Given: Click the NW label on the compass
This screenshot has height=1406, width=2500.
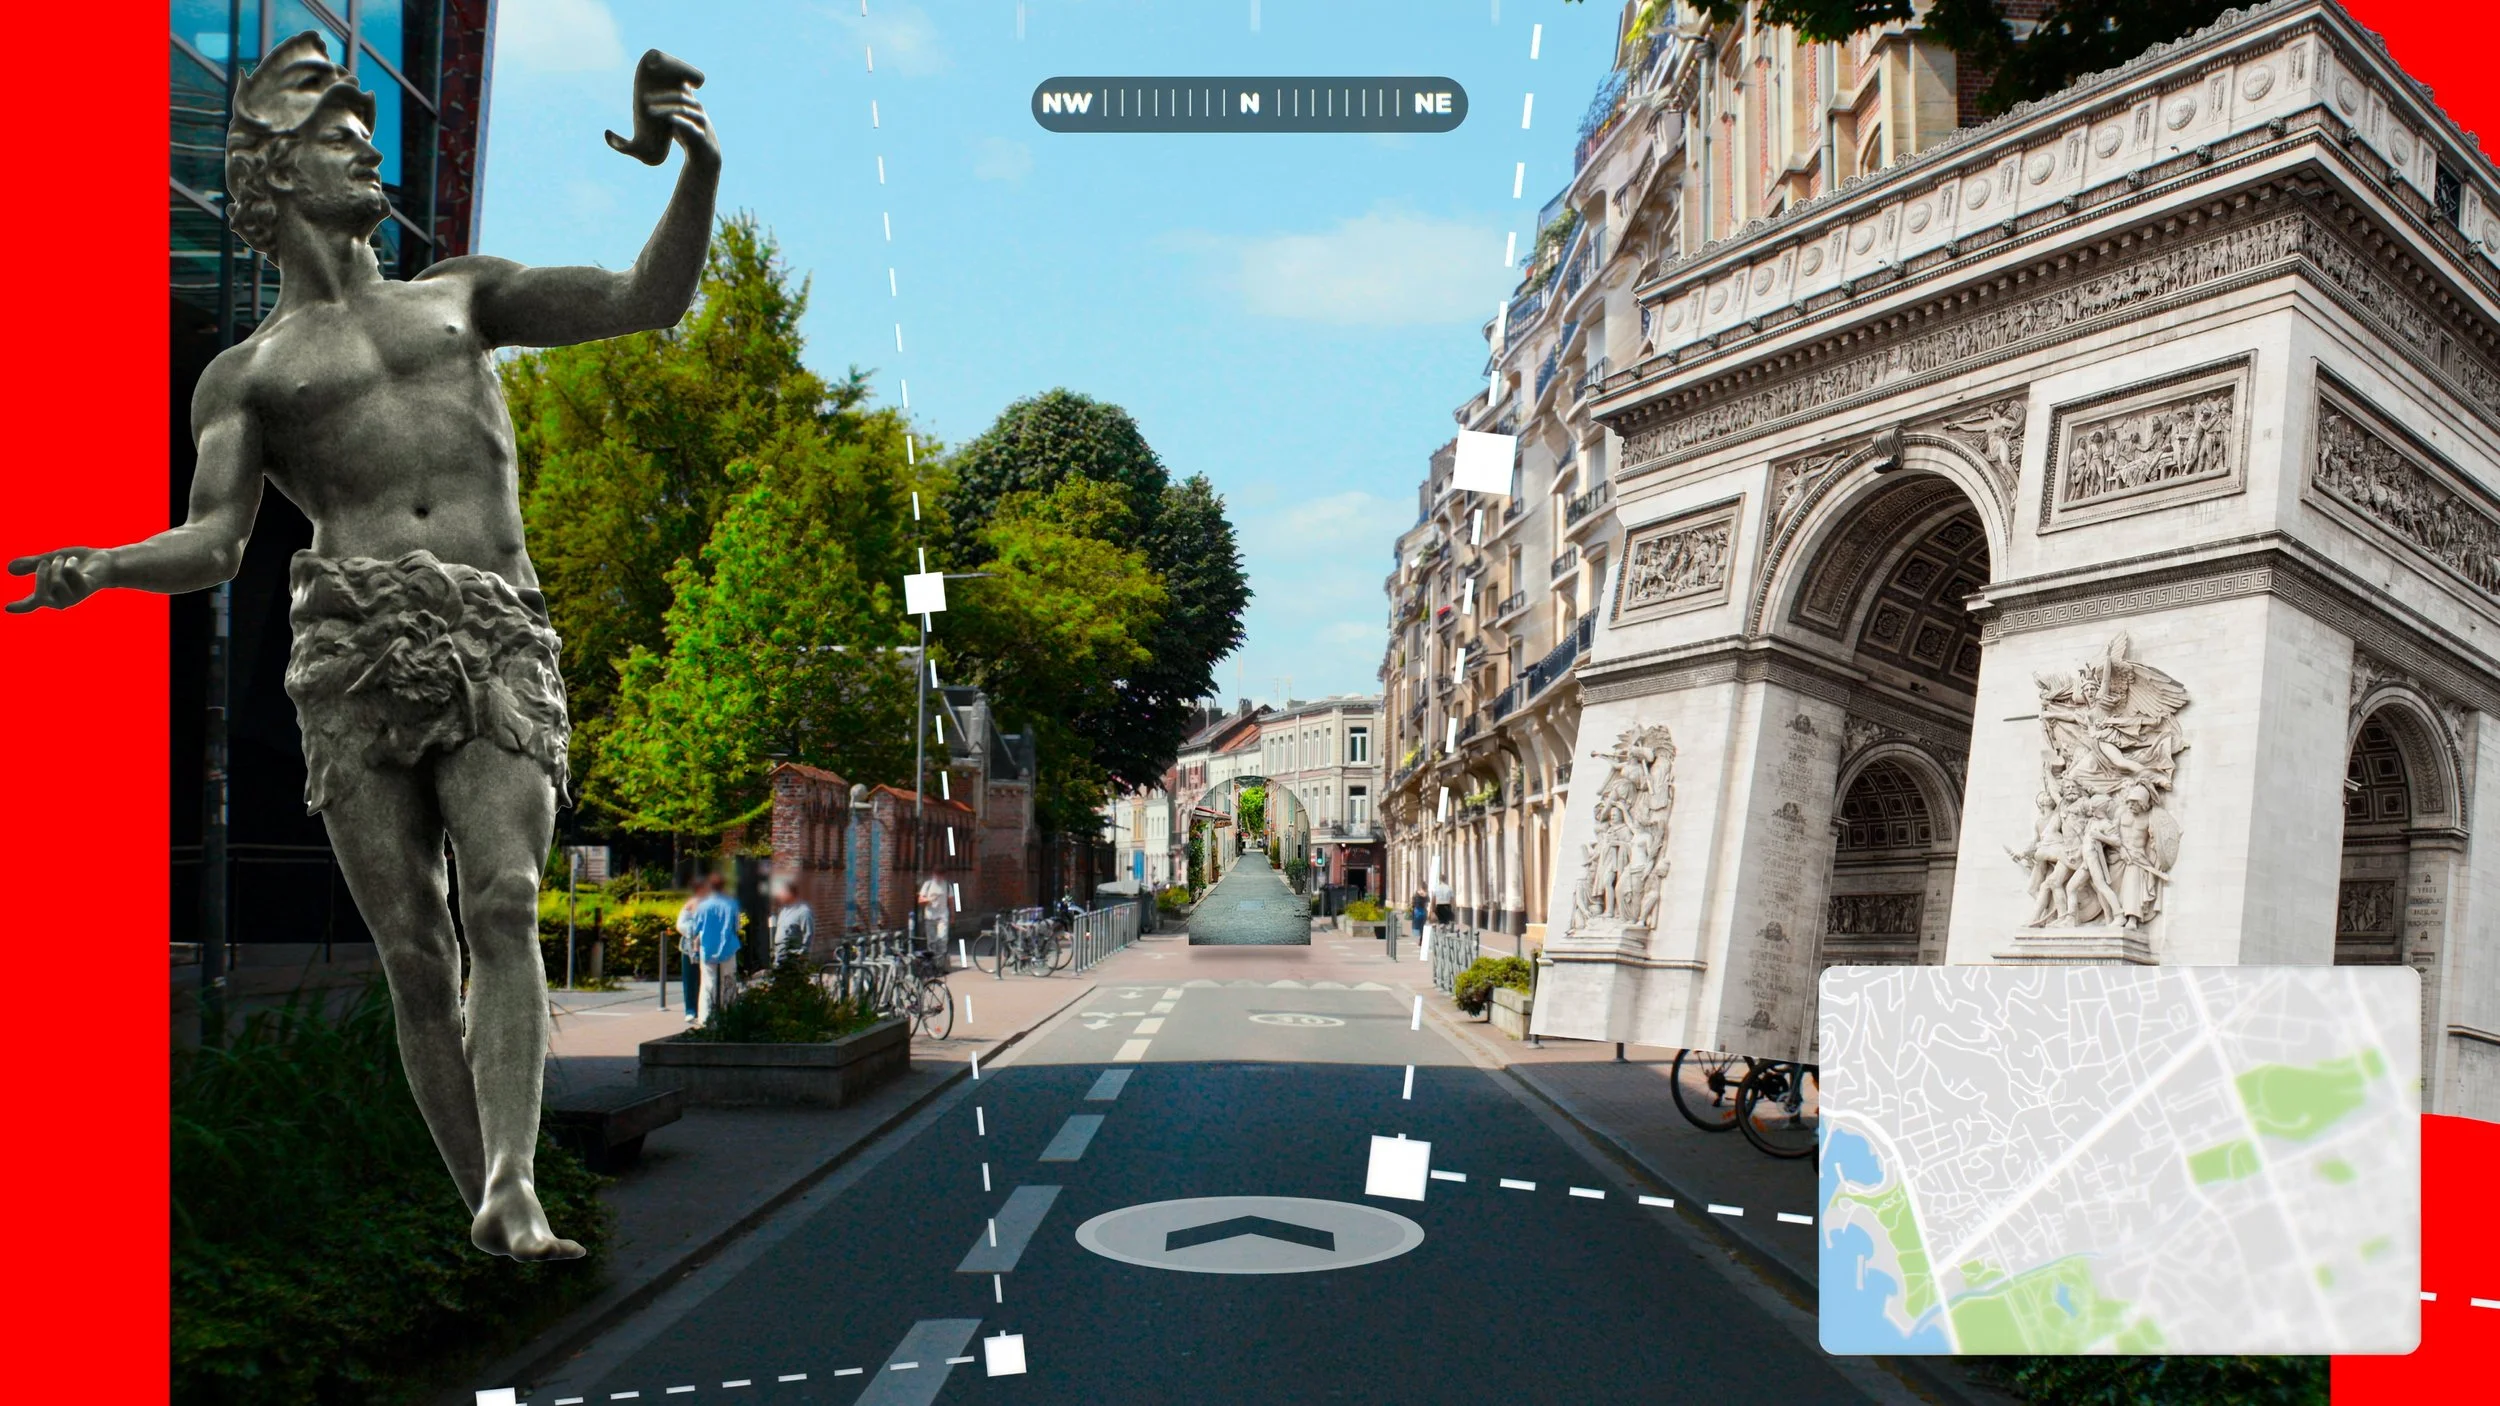Looking at the screenshot, I should (x=1067, y=104).
